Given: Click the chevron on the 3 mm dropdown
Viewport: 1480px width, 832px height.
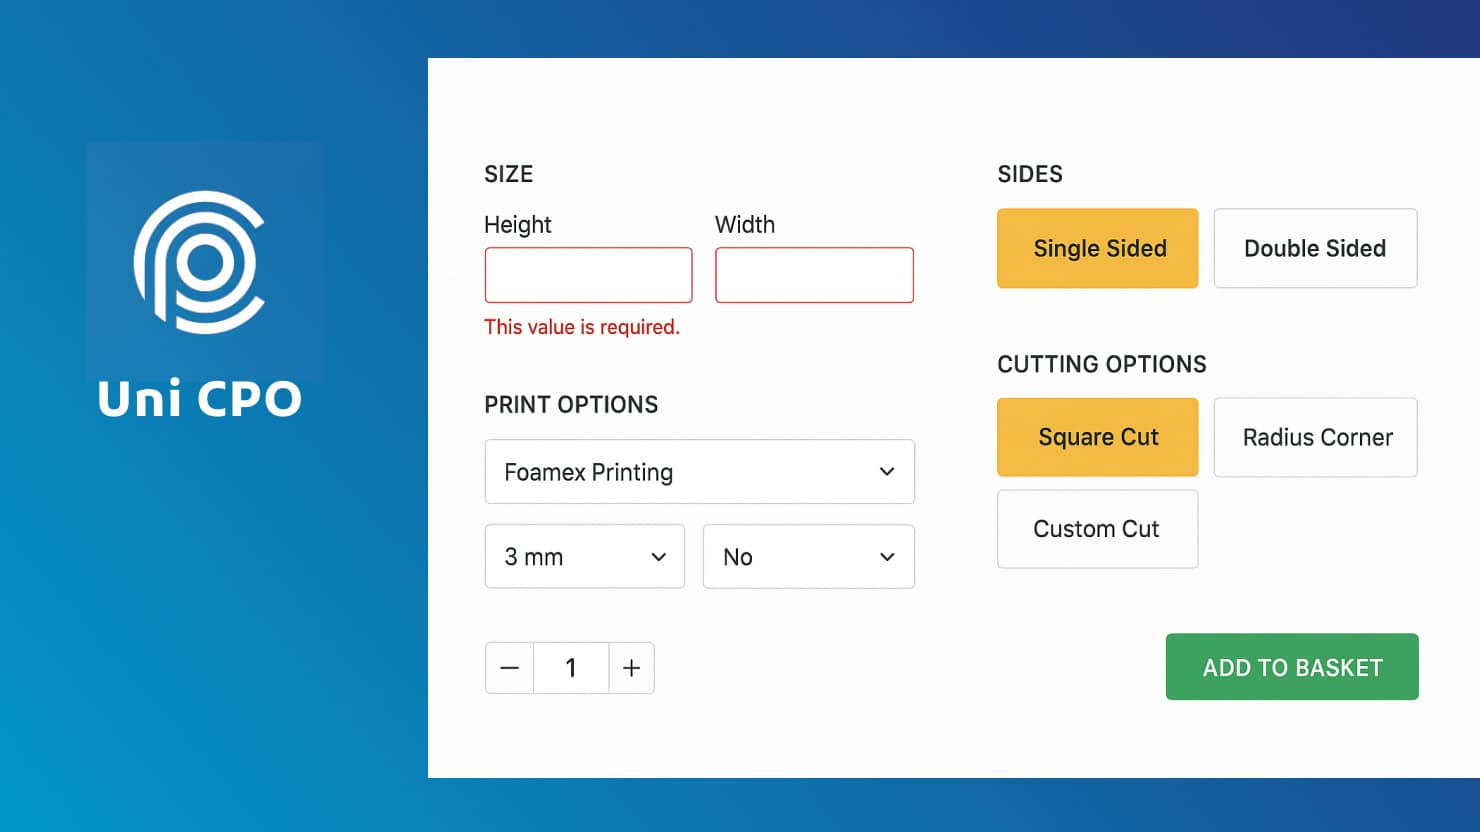Looking at the screenshot, I should point(658,556).
